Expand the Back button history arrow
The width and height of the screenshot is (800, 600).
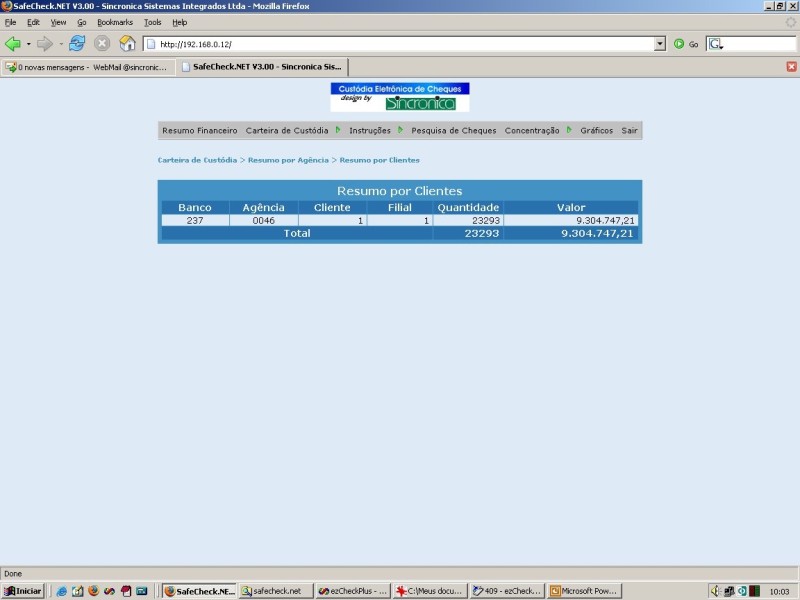29,44
